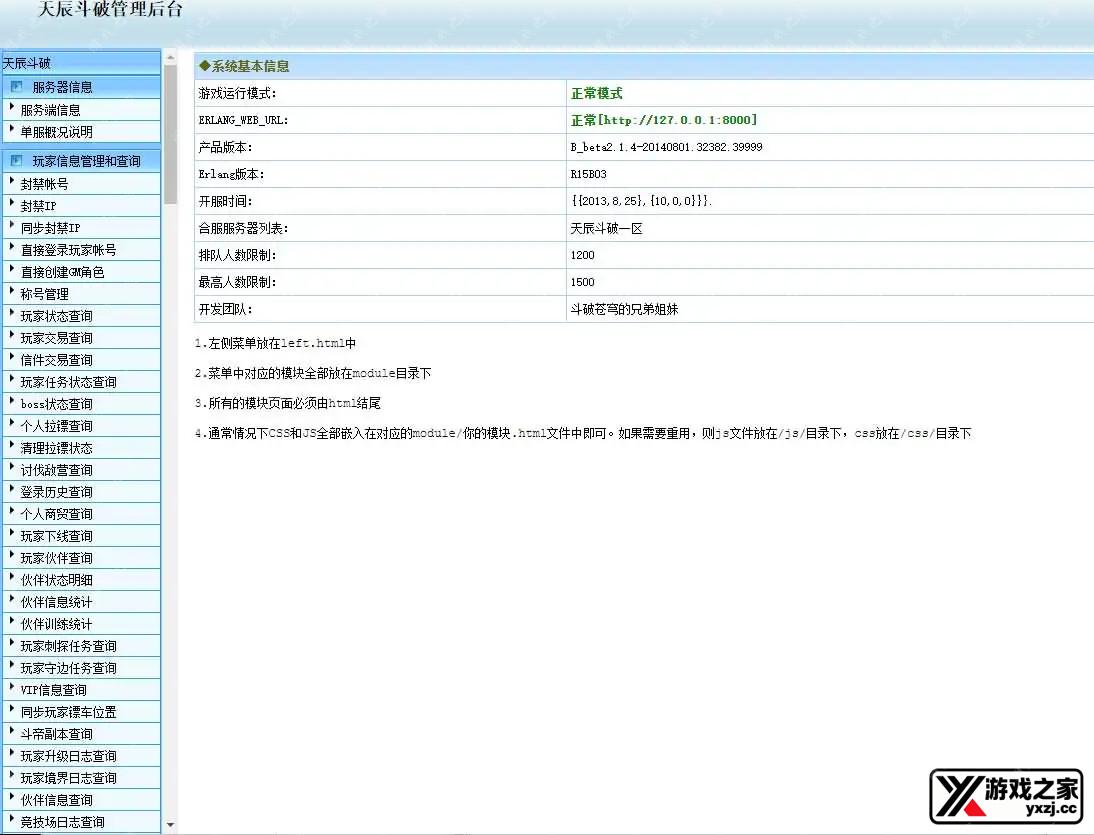The width and height of the screenshot is (1094, 835).
Task: Select 清理拉镖状态 in sidebar
Action: 57,448
